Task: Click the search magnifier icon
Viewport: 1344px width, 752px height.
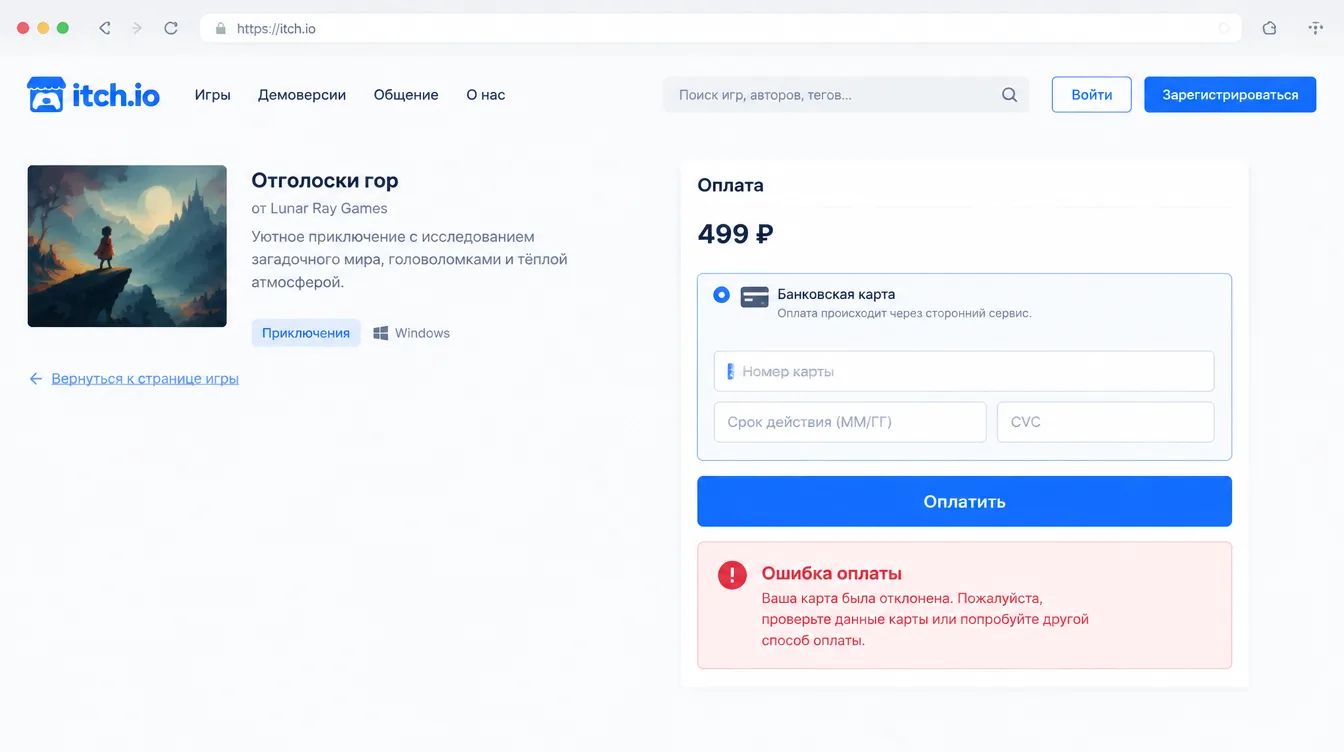Action: tap(1009, 95)
